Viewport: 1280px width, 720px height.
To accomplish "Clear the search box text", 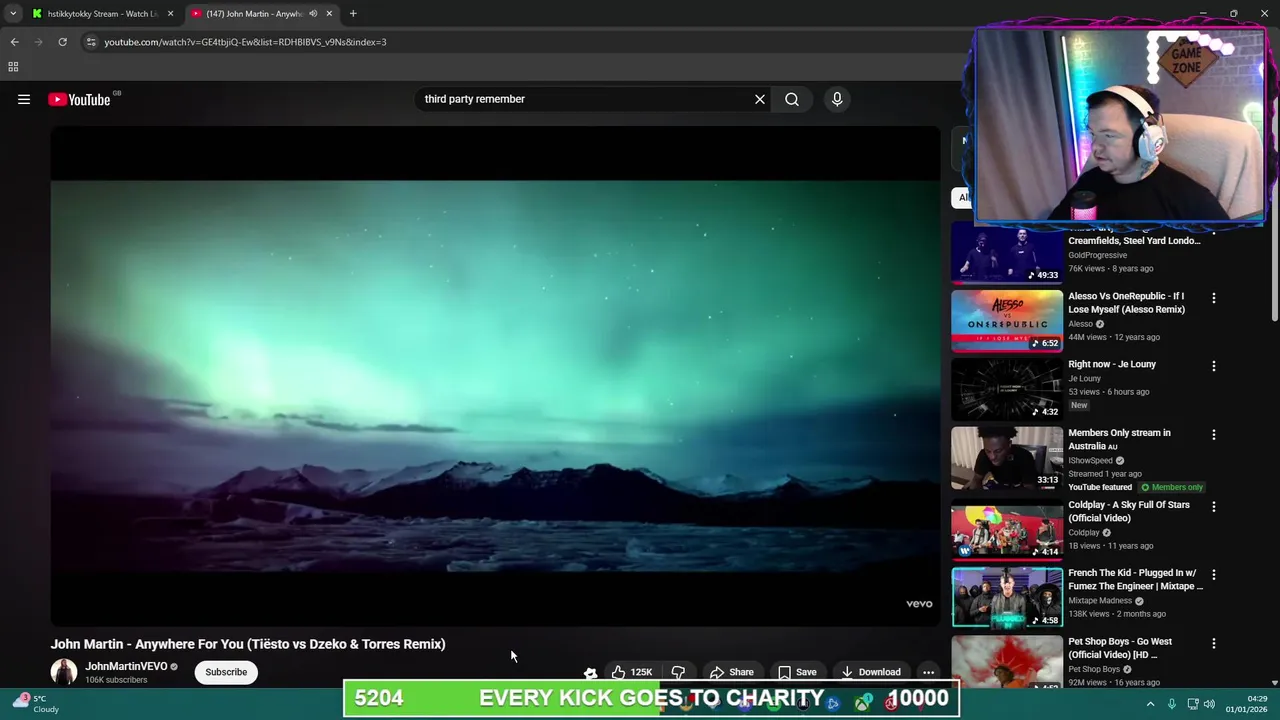I will [x=760, y=99].
